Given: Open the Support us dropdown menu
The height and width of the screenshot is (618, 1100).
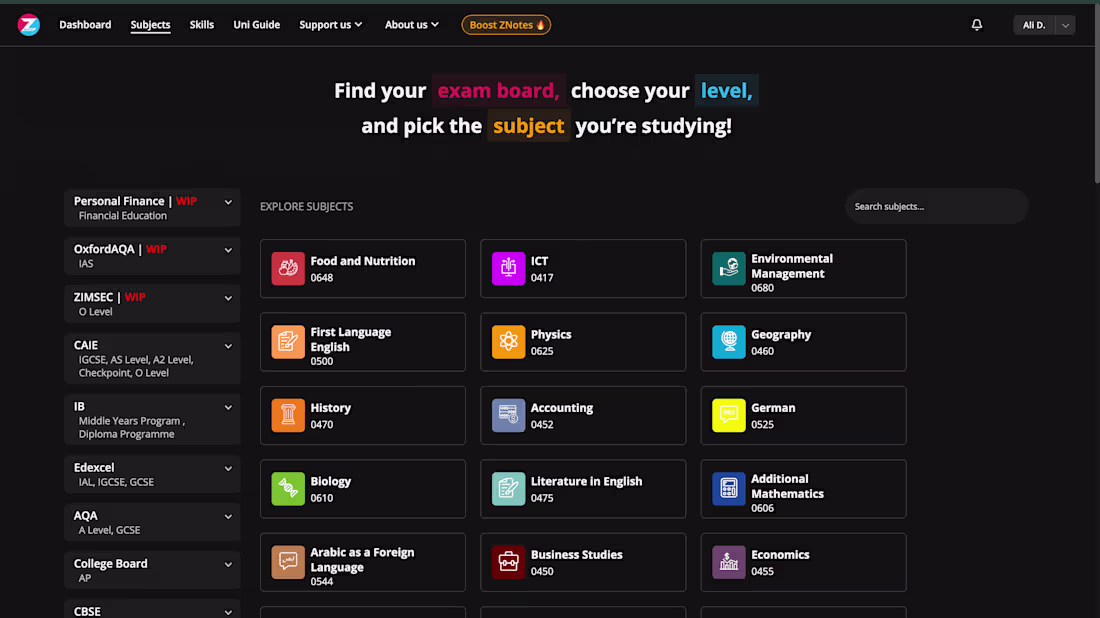Looking at the screenshot, I should coord(330,25).
